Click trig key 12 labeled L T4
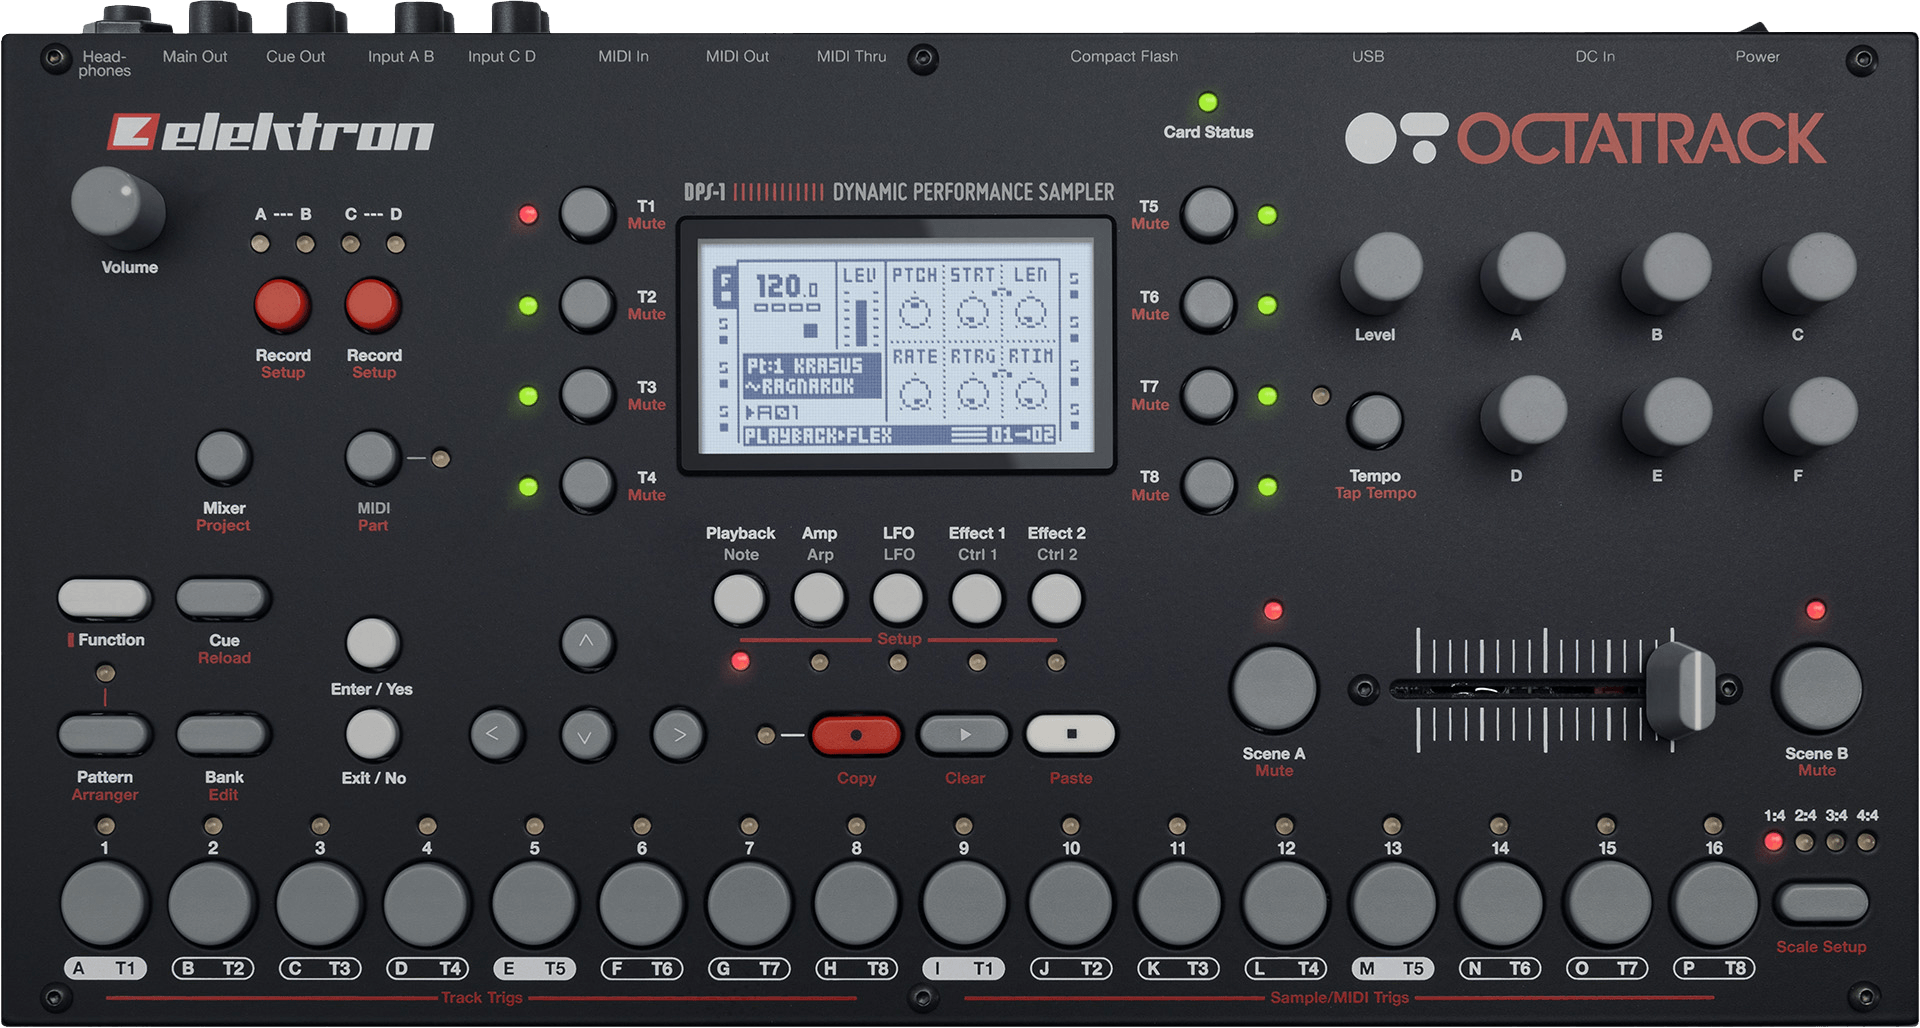 [1285, 904]
